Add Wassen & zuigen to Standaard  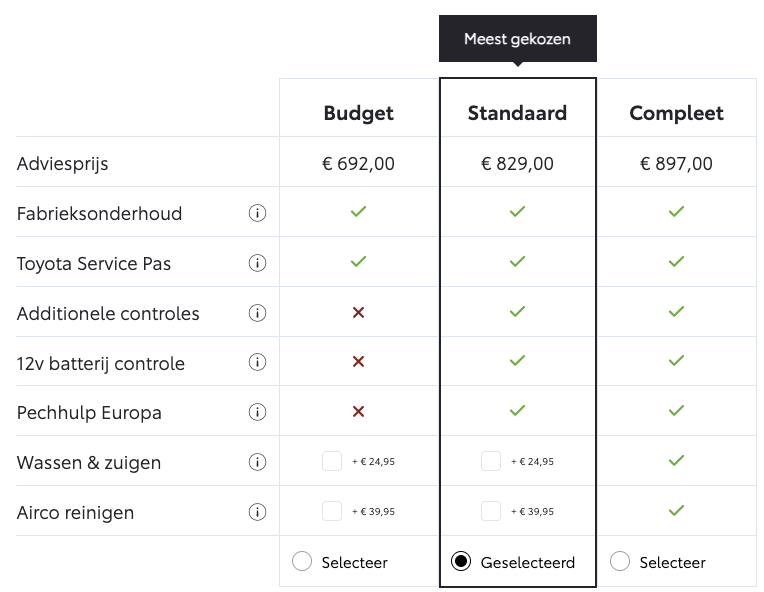[491, 461]
